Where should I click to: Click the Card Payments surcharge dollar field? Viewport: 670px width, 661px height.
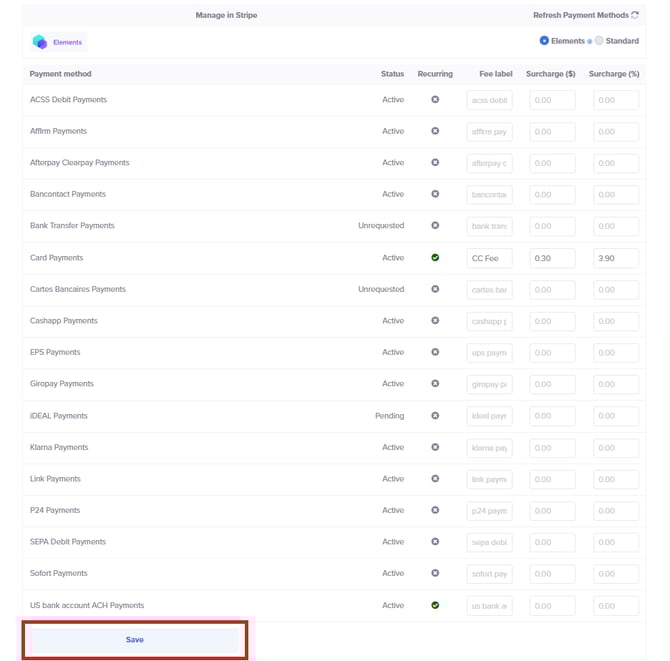tap(551, 258)
